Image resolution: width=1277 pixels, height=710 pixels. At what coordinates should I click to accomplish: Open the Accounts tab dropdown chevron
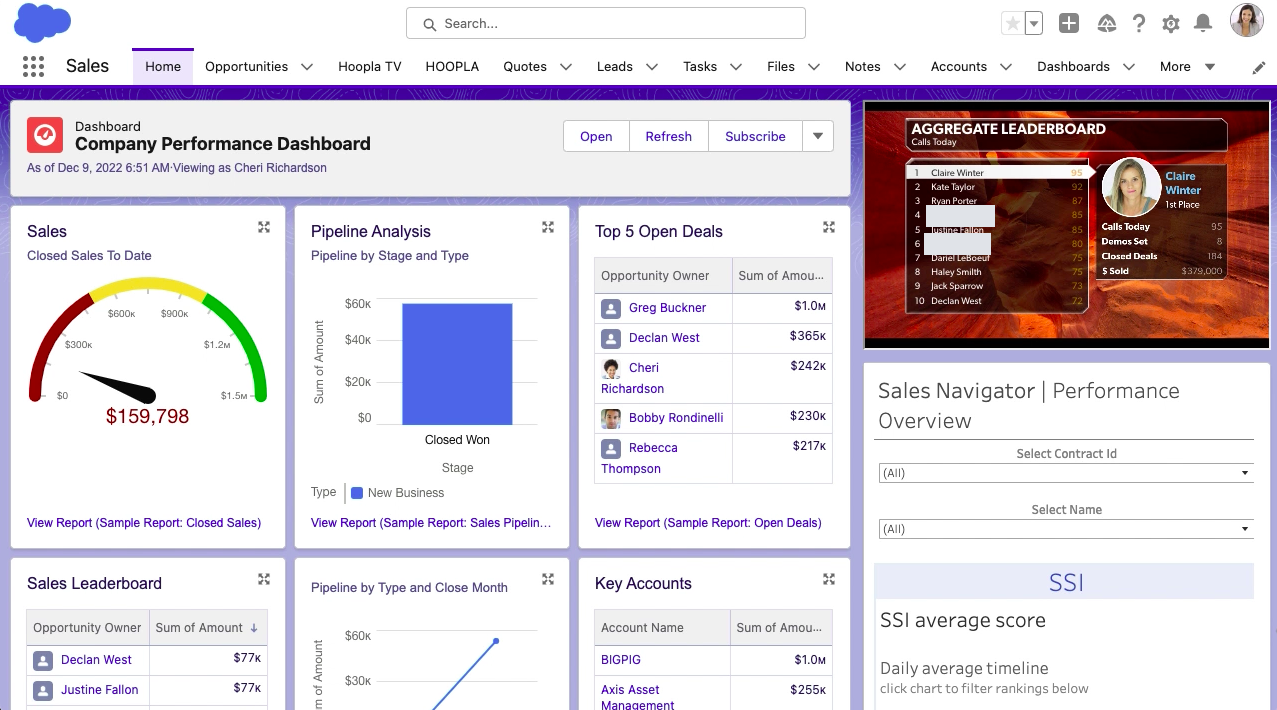1006,67
